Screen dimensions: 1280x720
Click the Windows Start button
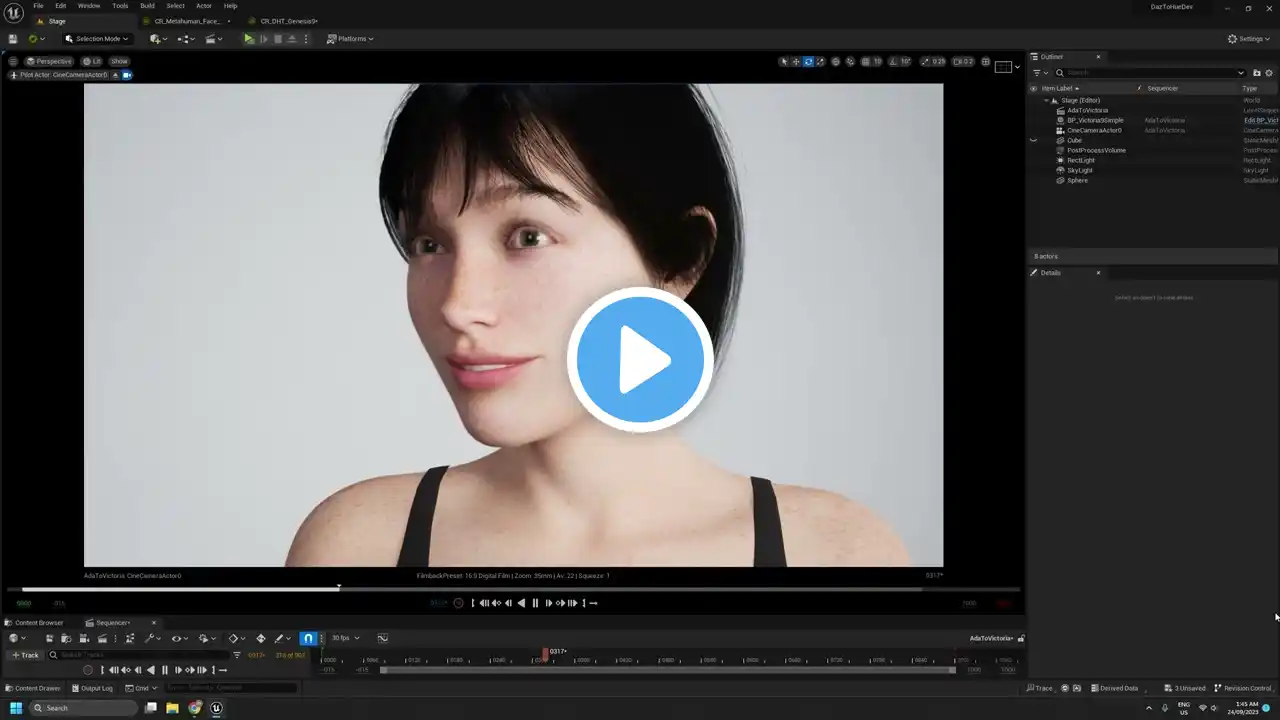[x=15, y=708]
